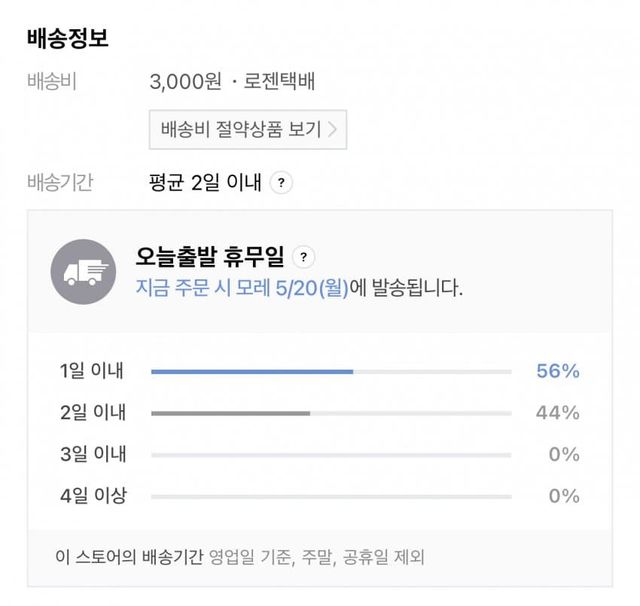This screenshot has width=640, height=606.
Task: Click the gray delivery truck icon
Action: pyautogui.click(x=84, y=273)
